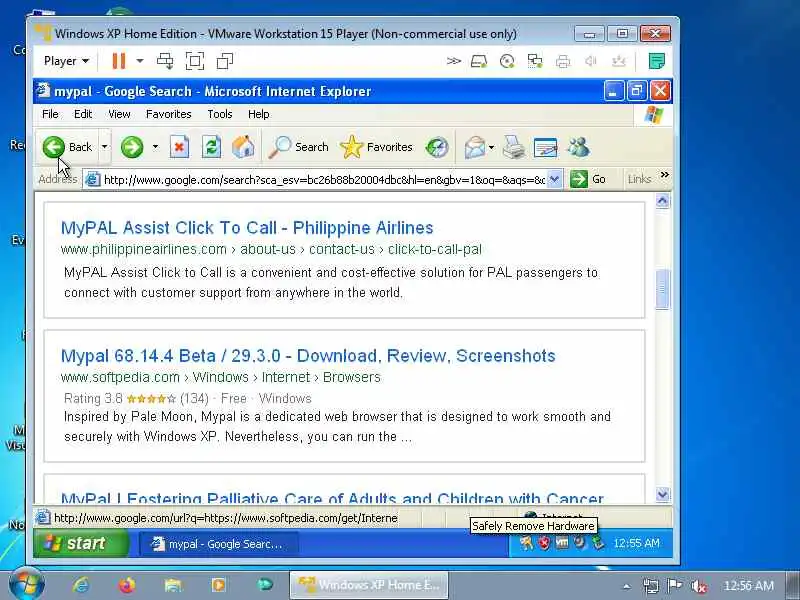Screen dimensions: 800x600
Task: Pause the virtual machine in VMware Player
Action: coord(119,61)
